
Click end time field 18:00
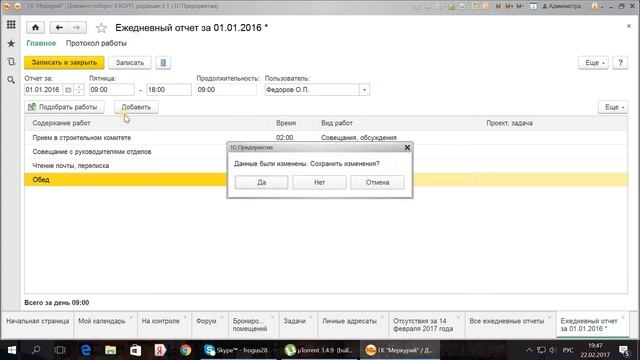point(169,89)
